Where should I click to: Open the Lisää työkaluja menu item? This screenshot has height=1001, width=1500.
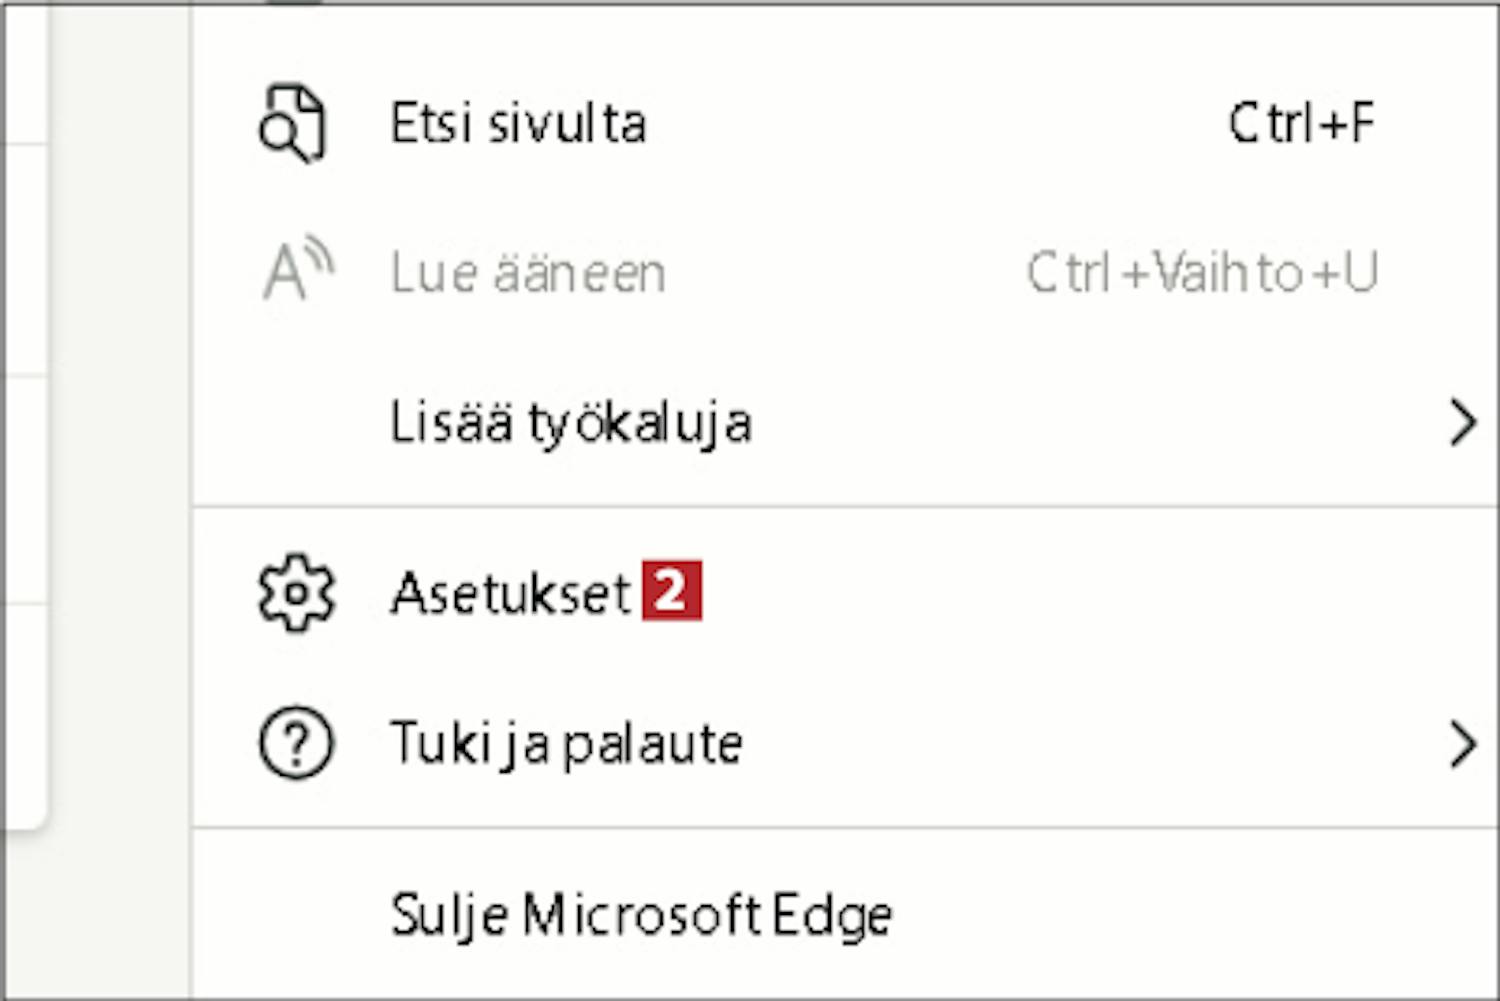point(845,423)
